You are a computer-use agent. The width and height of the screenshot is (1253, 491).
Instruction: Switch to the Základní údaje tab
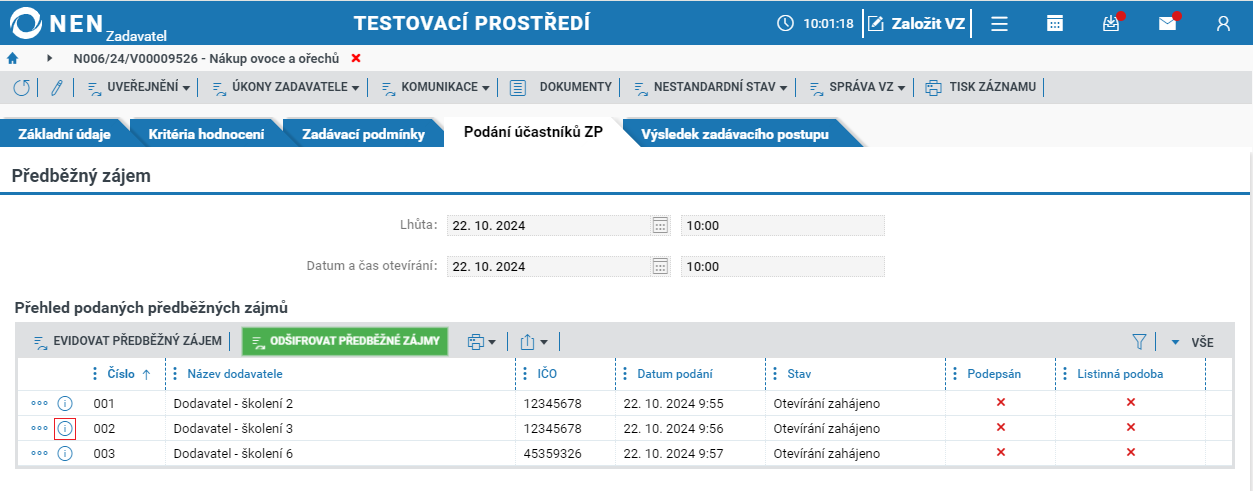(65, 134)
